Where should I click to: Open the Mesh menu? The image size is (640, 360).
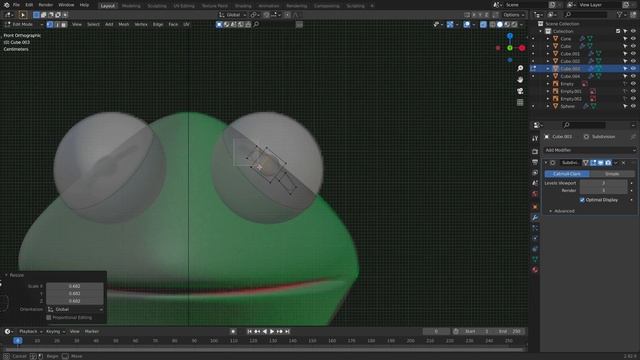click(x=124, y=24)
